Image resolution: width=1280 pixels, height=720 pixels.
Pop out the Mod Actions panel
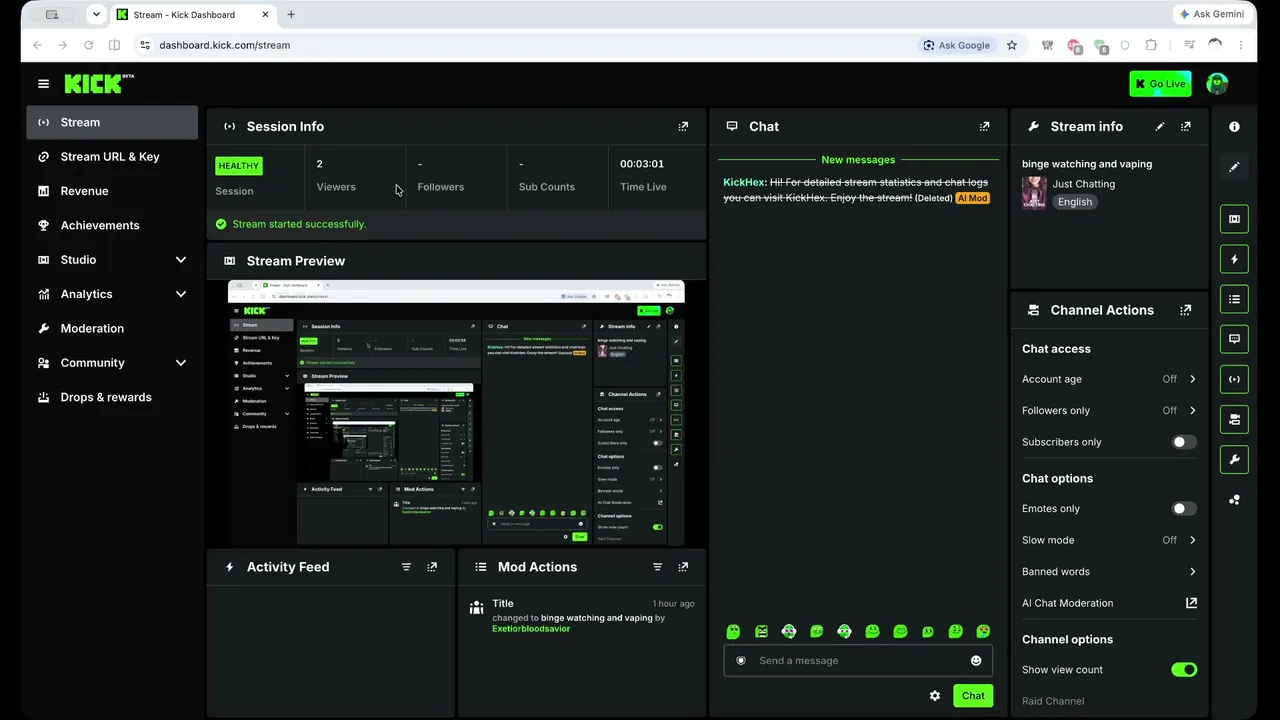pos(683,567)
